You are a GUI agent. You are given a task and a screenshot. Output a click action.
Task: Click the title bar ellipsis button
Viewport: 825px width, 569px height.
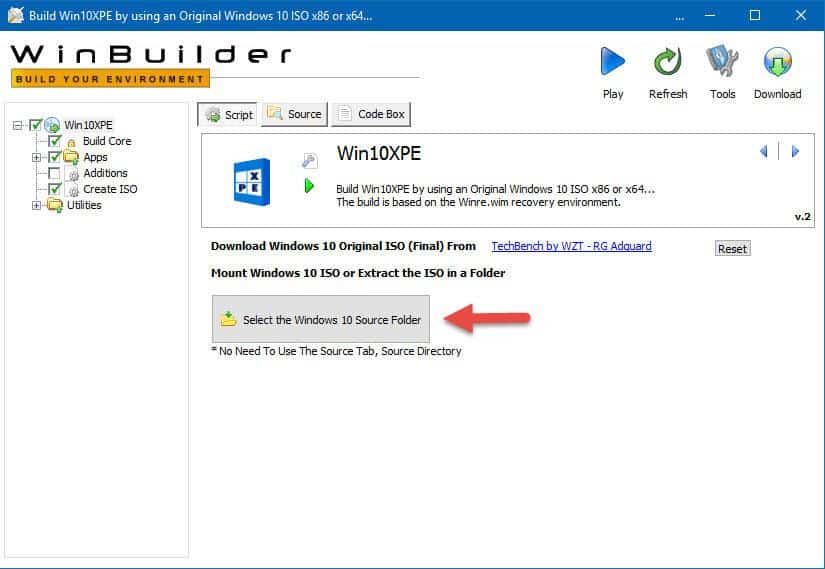point(680,16)
